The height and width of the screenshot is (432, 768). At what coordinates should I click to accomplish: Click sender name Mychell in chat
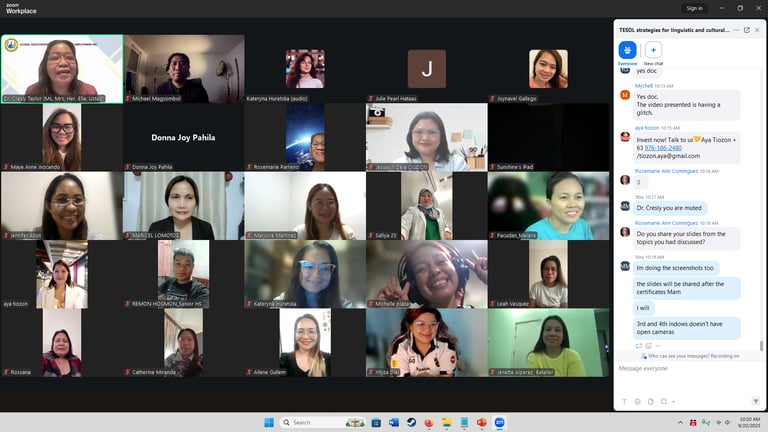(644, 86)
